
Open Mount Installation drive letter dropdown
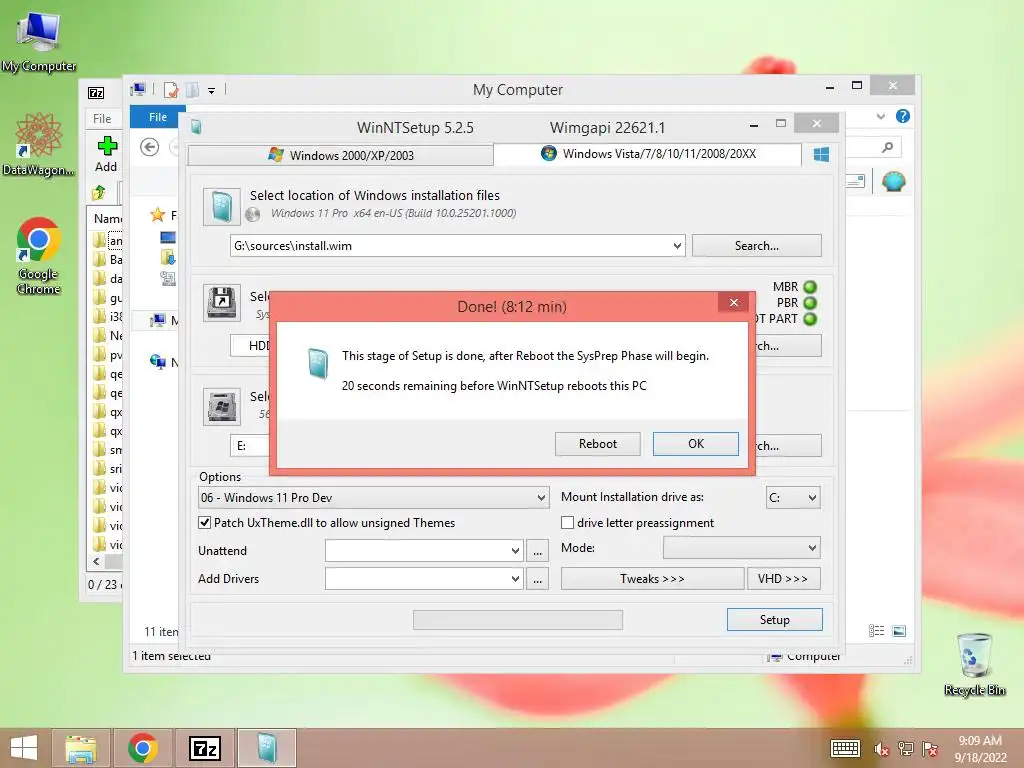click(x=793, y=498)
